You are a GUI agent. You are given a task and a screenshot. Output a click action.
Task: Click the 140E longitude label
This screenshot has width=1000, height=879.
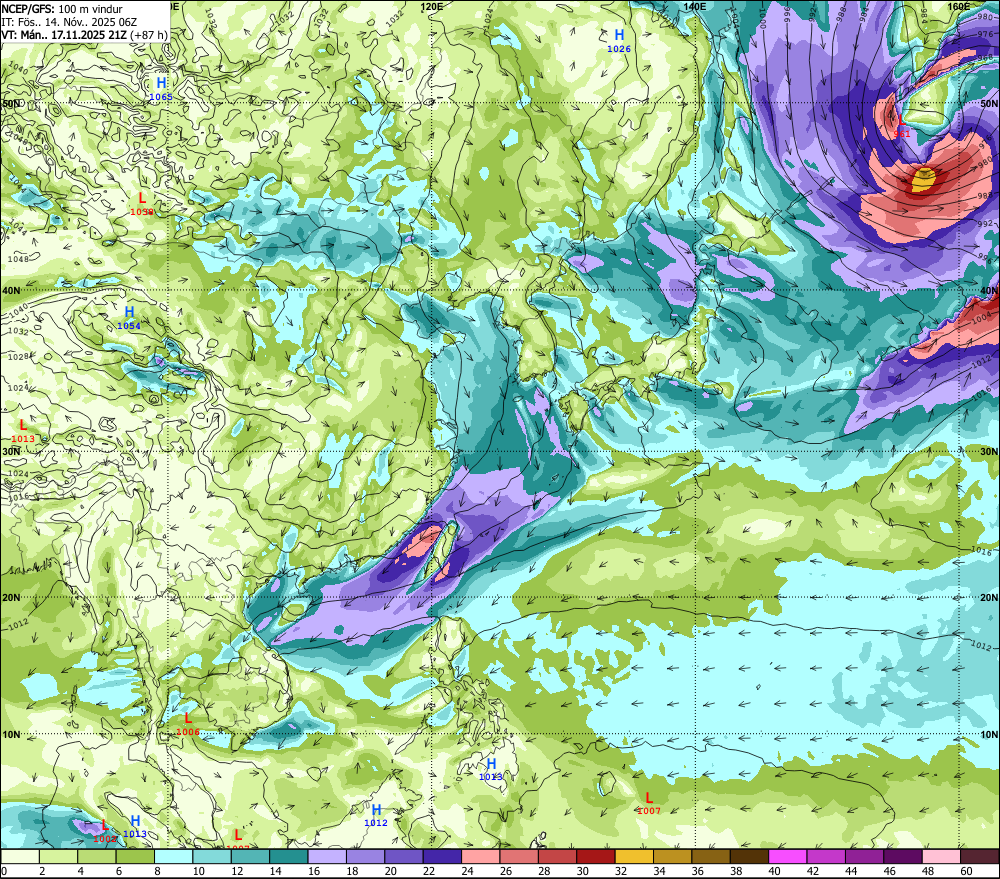(x=695, y=6)
